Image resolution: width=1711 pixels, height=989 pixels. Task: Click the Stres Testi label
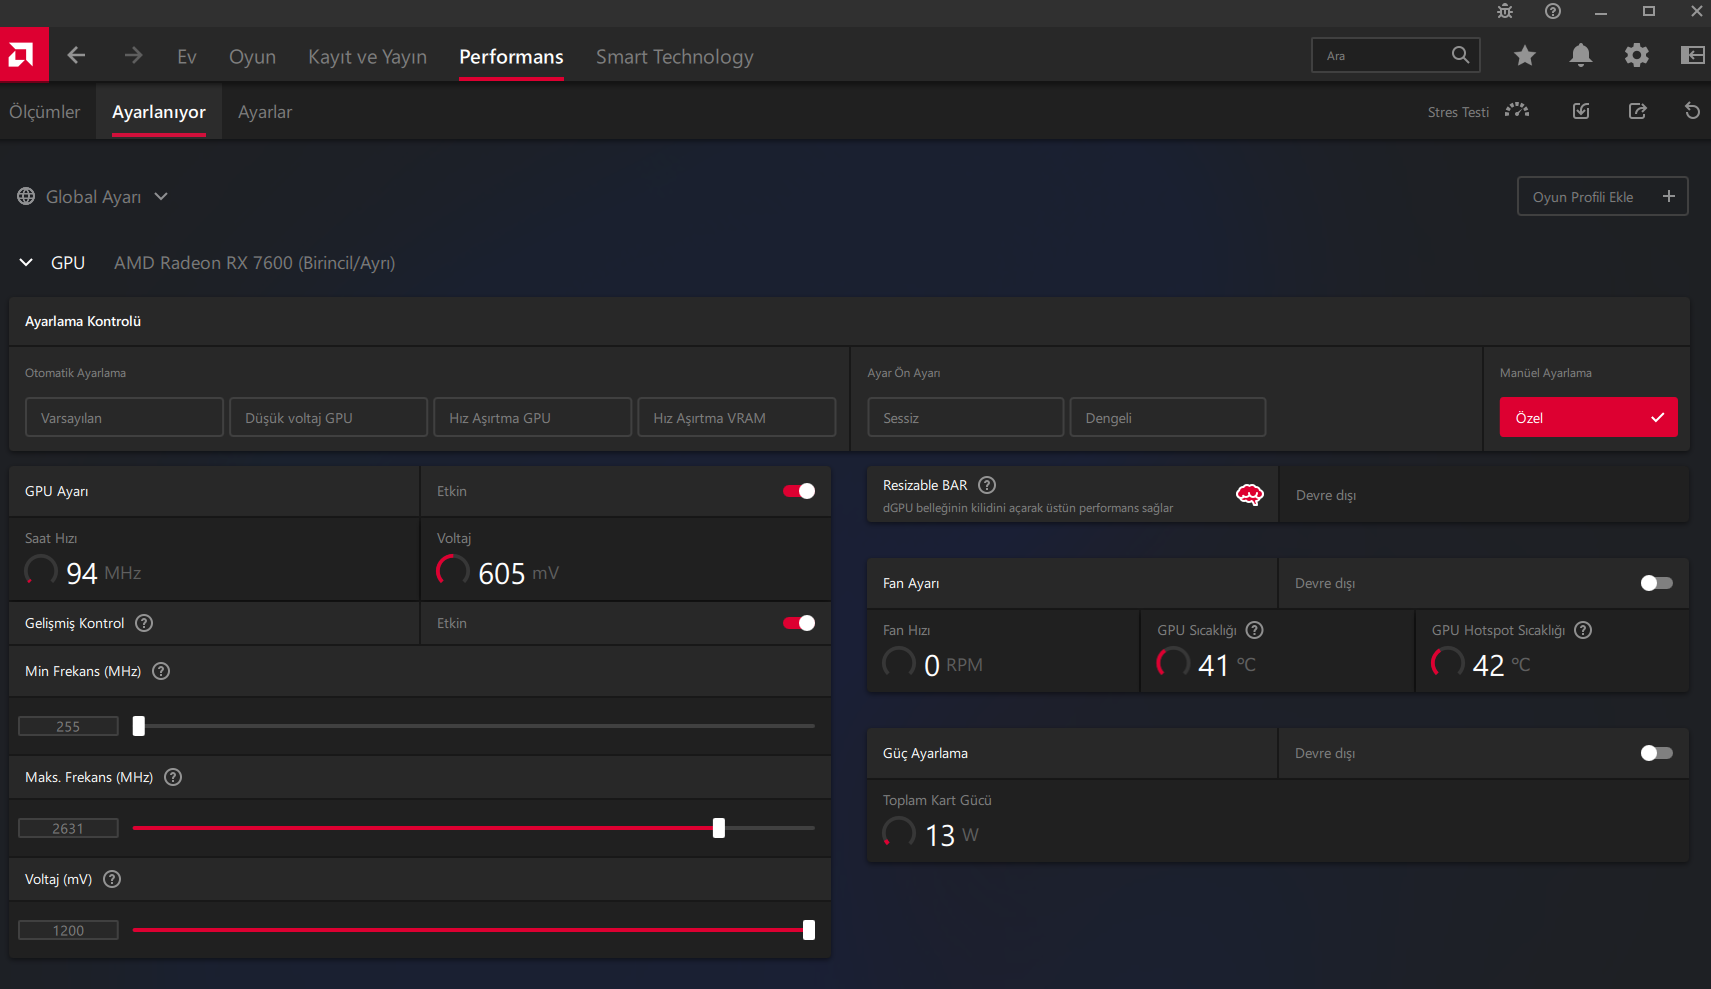click(x=1458, y=112)
